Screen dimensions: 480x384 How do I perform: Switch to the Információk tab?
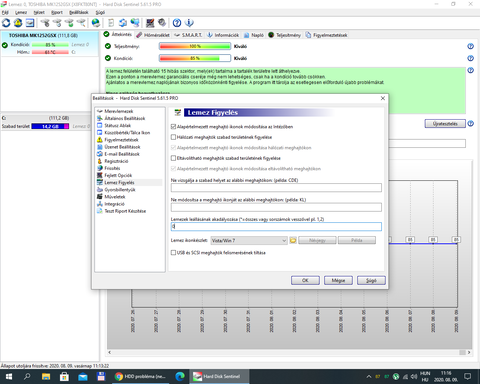(223, 35)
